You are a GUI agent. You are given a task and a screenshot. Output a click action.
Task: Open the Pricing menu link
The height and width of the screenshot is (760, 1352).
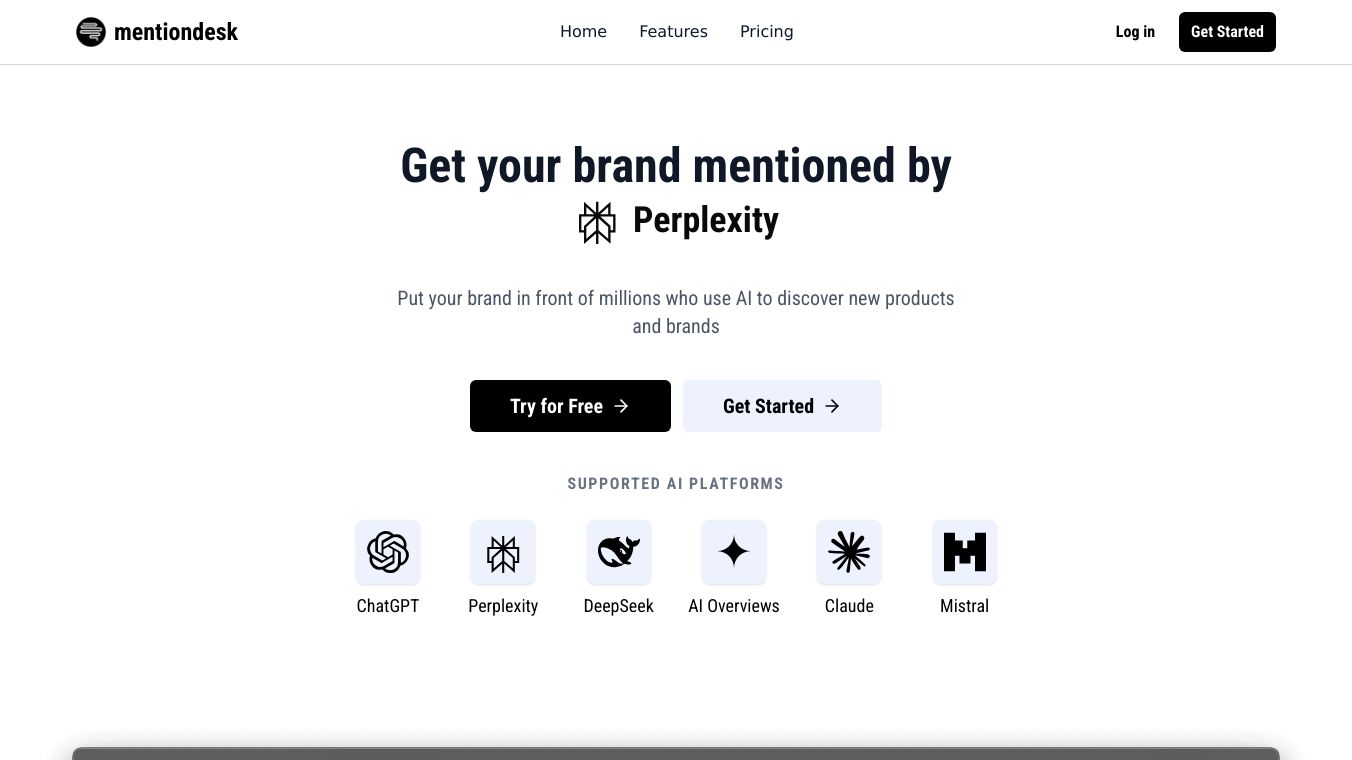pyautogui.click(x=766, y=32)
